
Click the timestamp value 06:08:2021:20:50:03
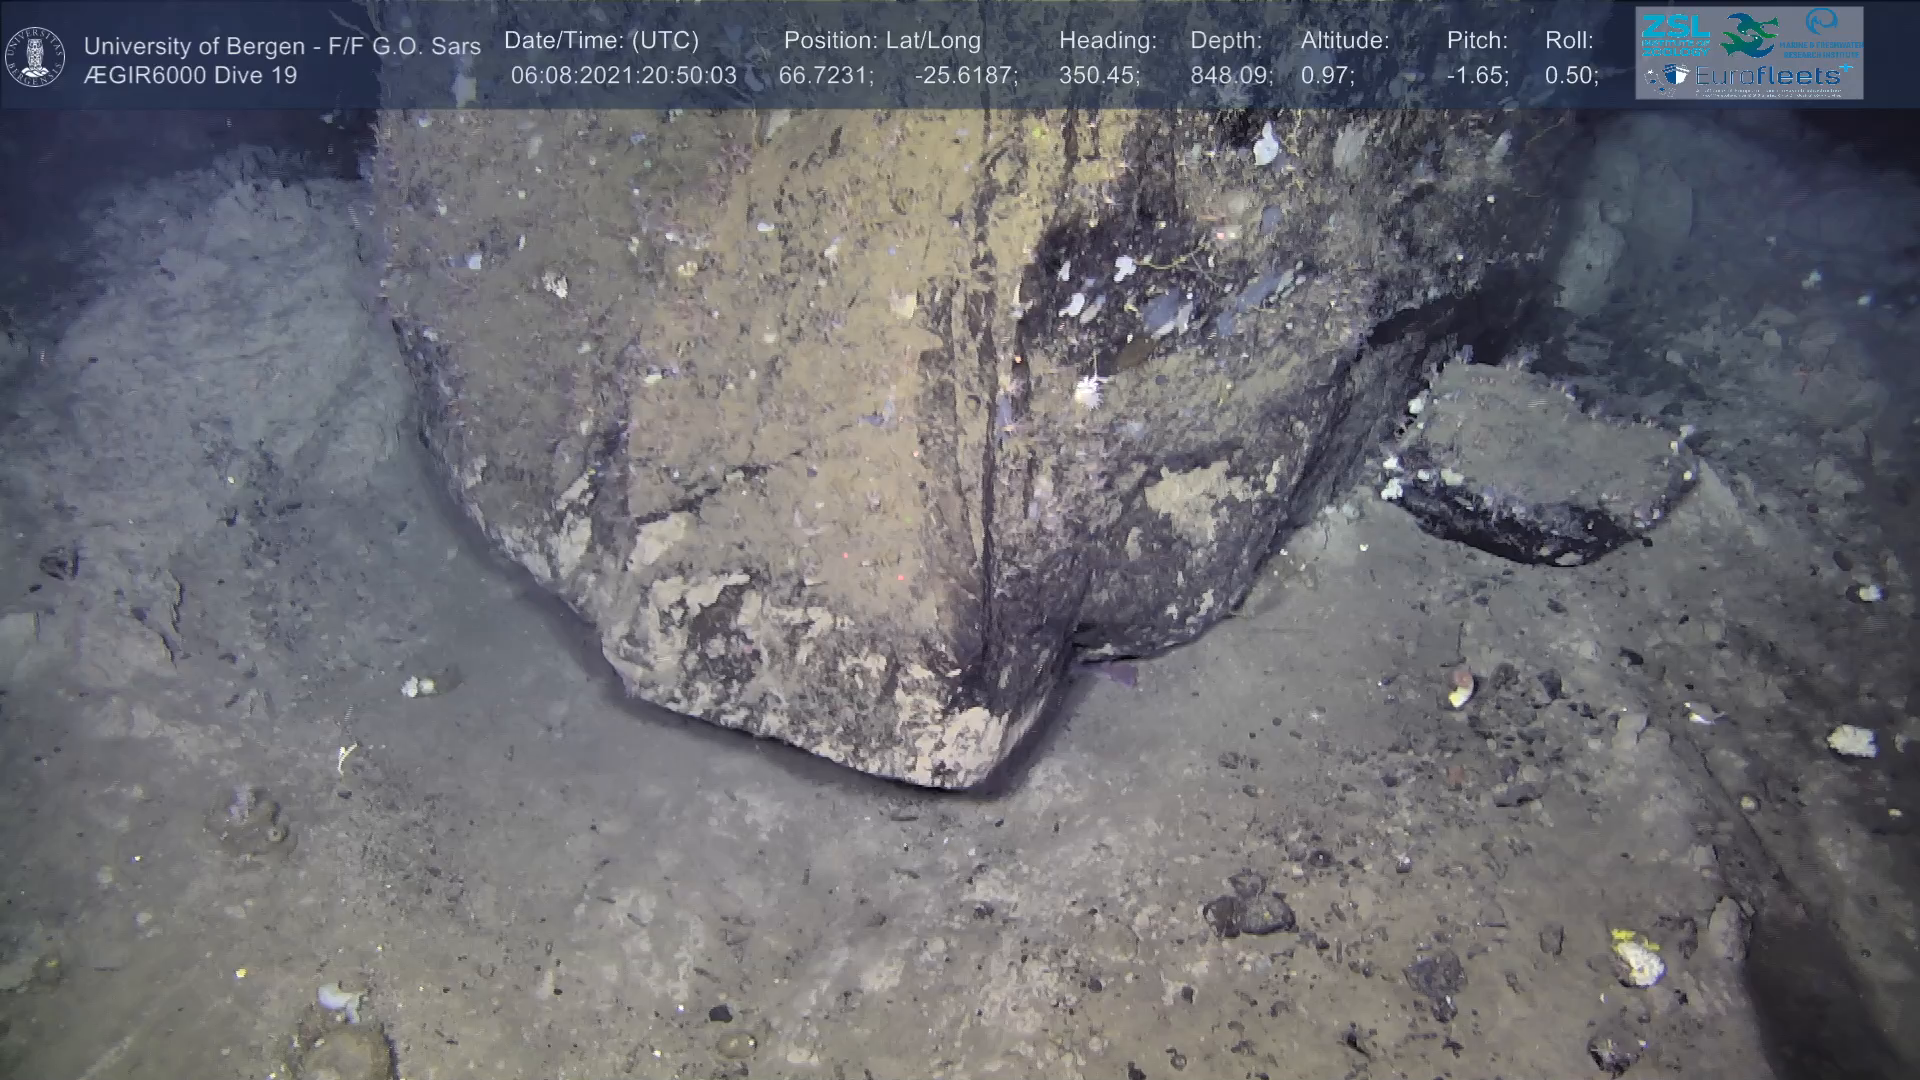[x=623, y=76]
